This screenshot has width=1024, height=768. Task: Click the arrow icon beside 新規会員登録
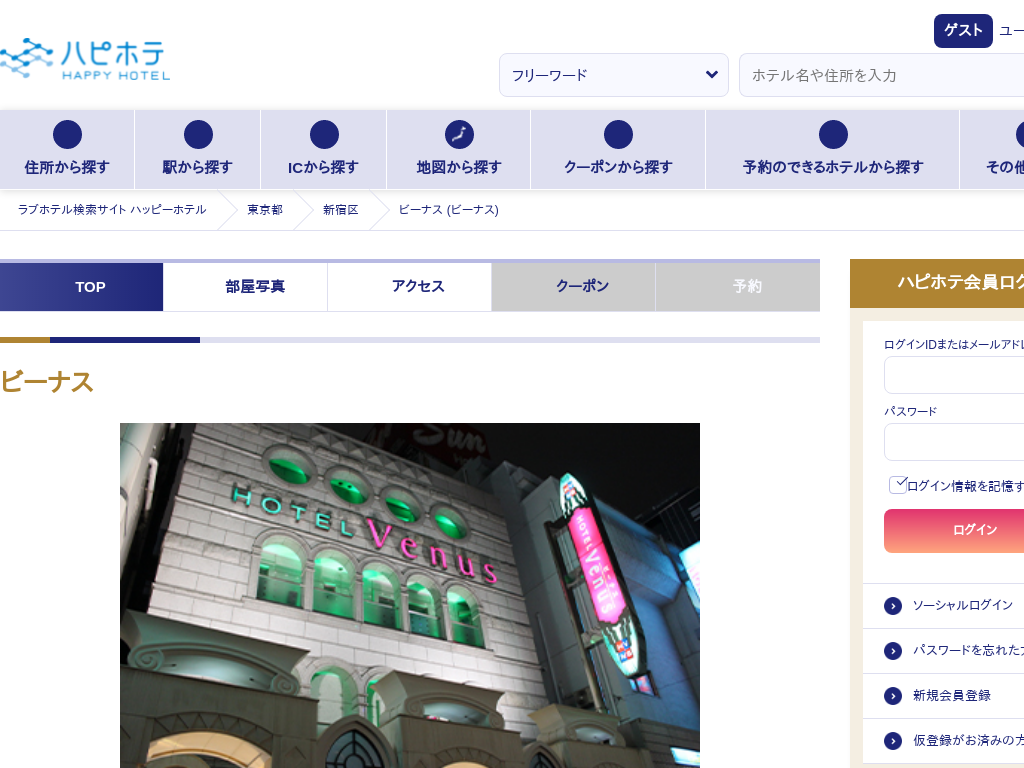(893, 696)
